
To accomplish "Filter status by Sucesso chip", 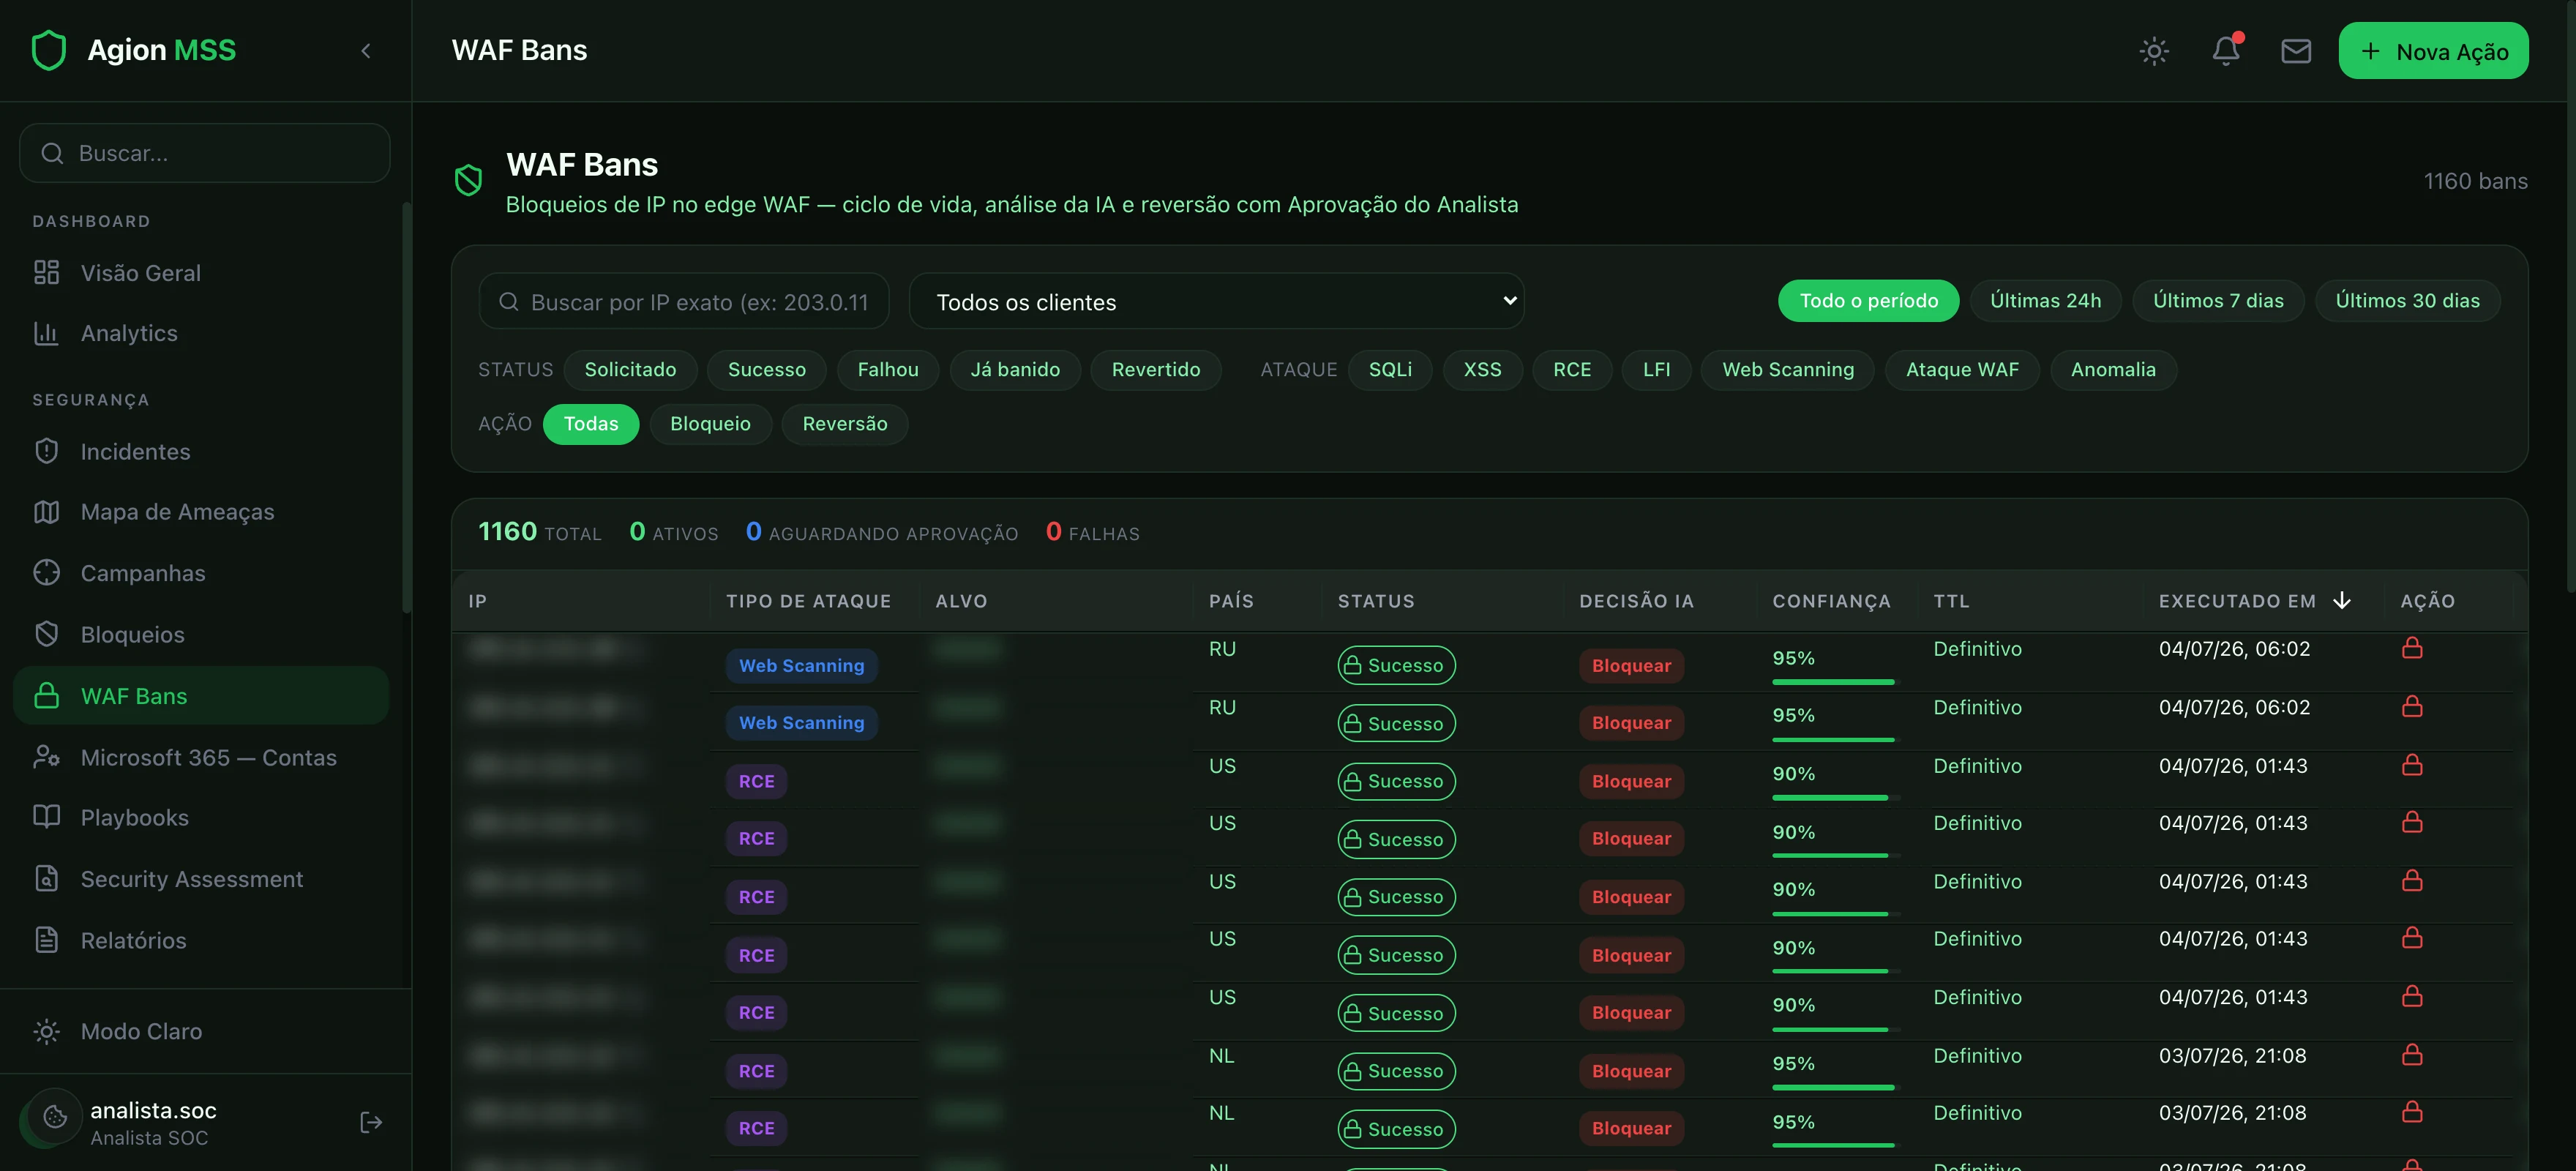I will [767, 370].
